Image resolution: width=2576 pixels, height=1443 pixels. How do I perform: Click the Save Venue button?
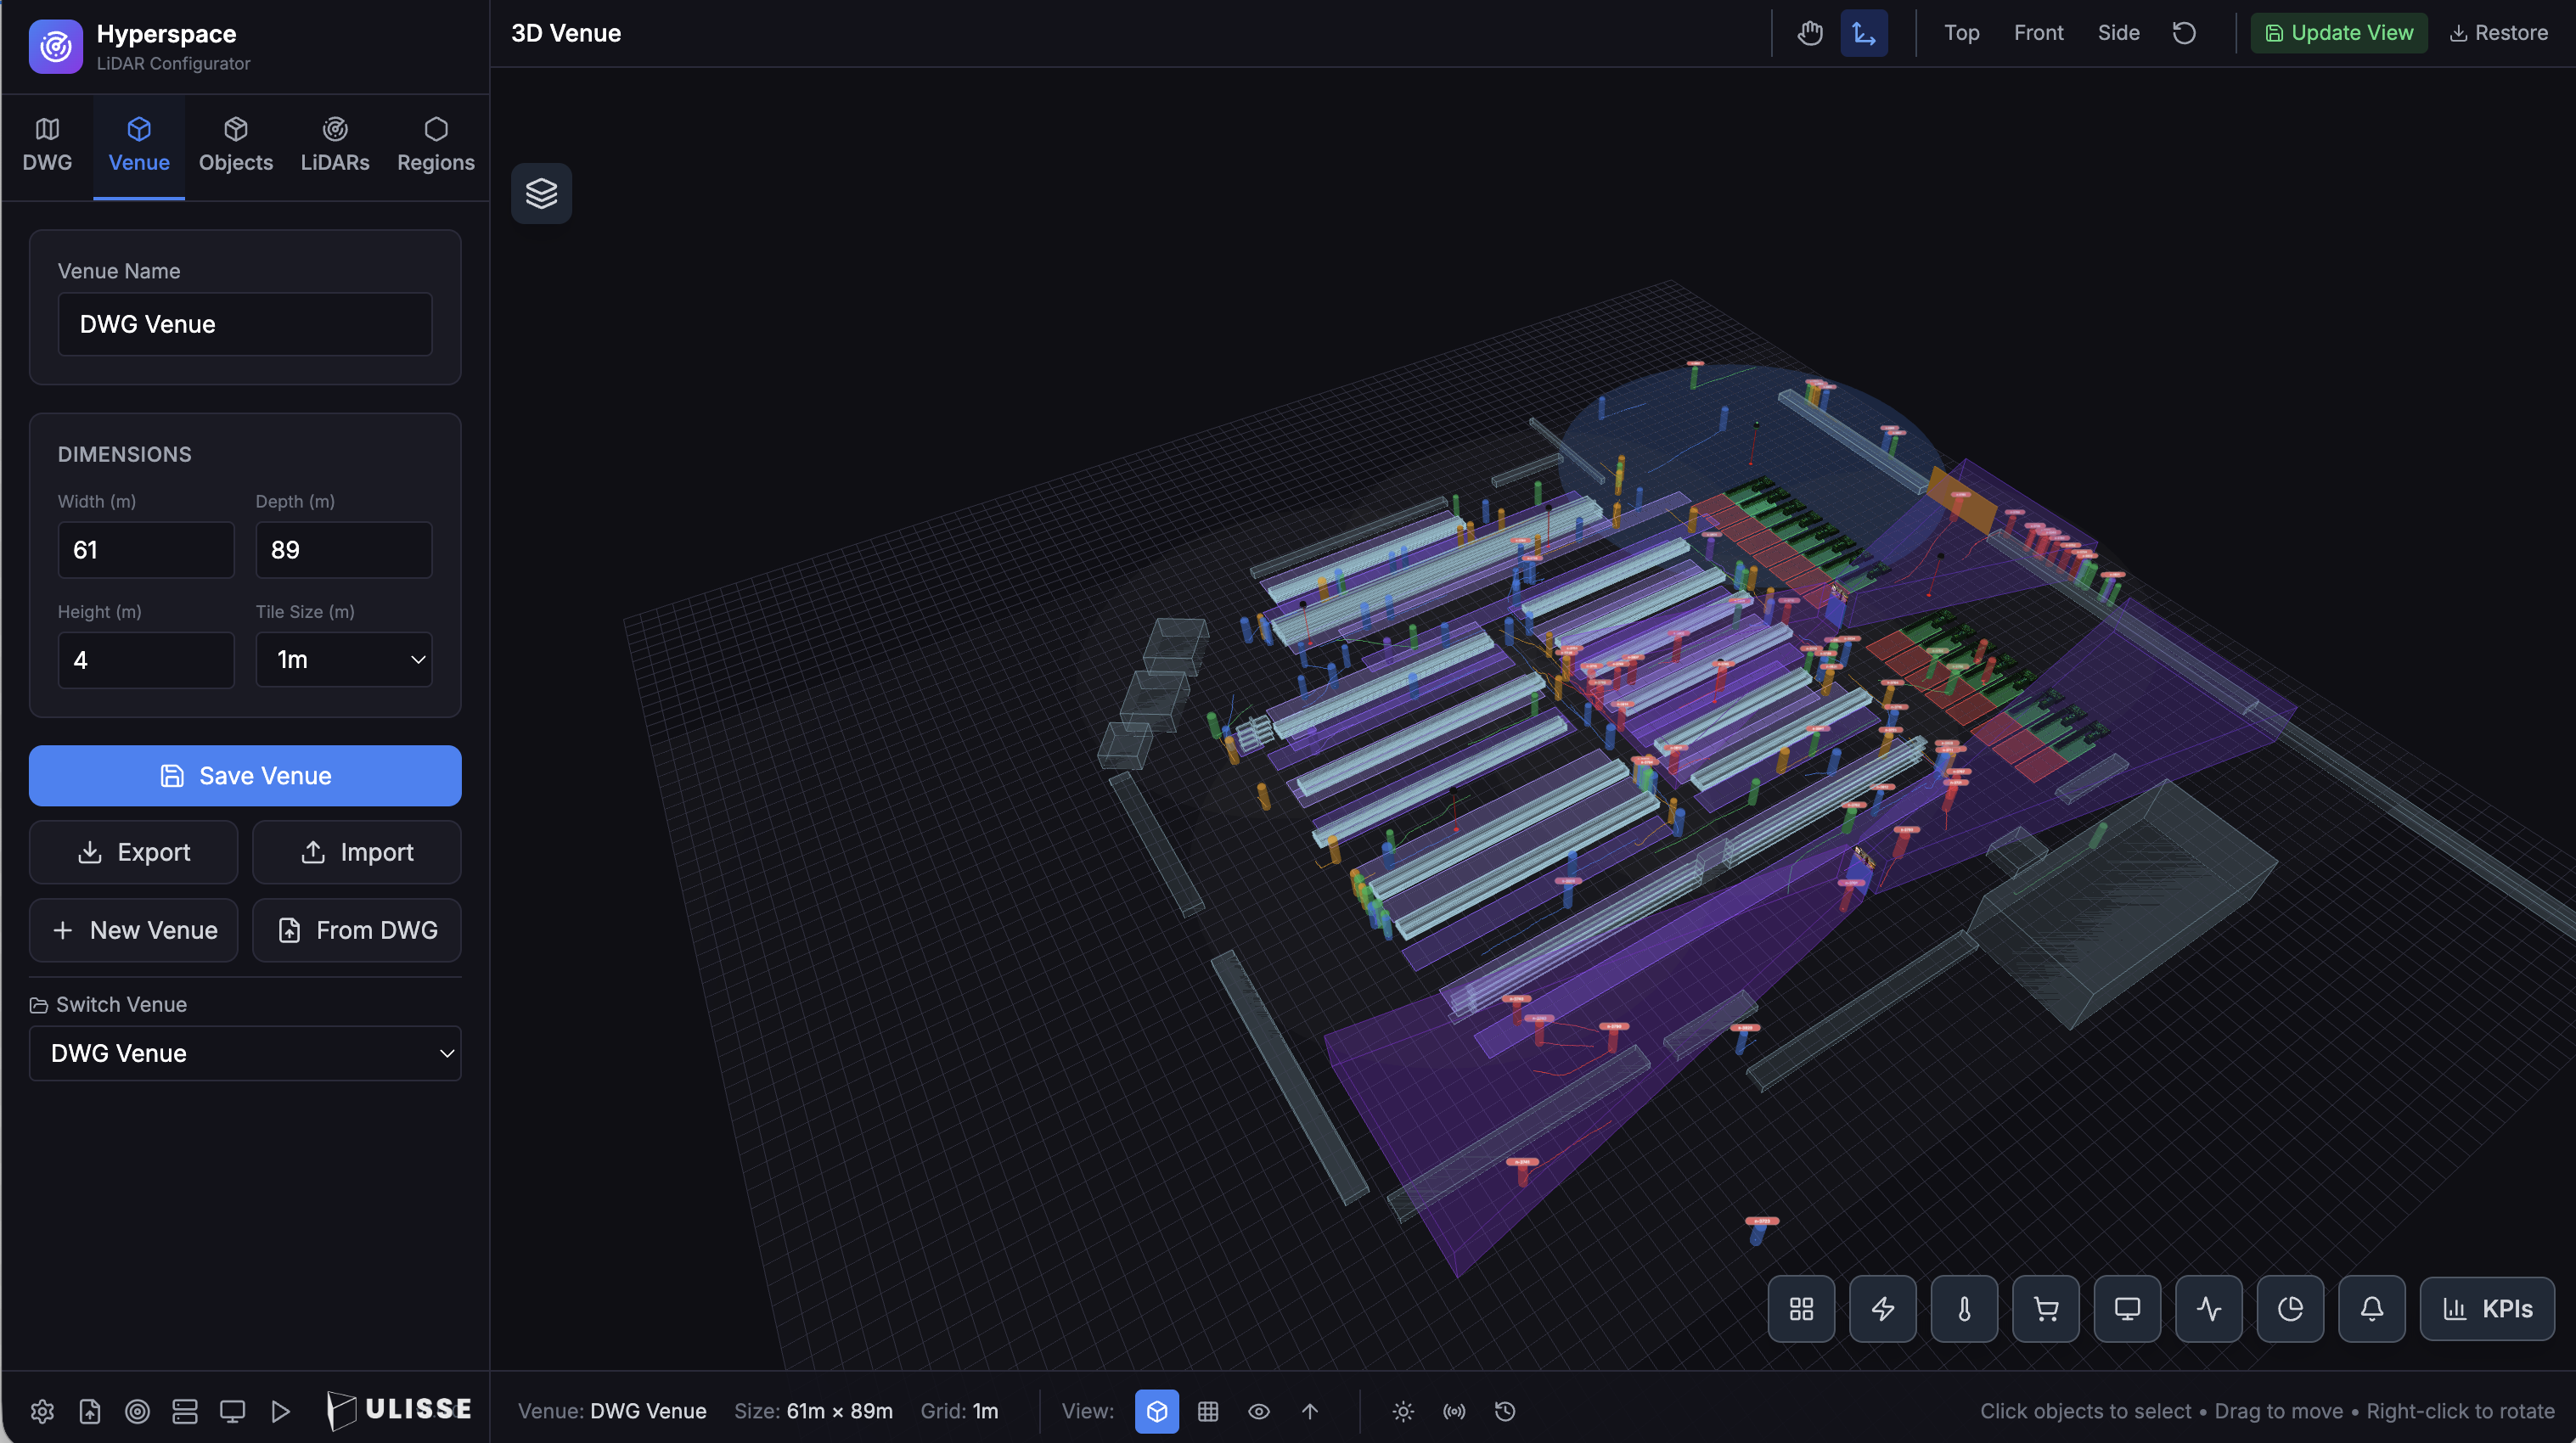245,775
